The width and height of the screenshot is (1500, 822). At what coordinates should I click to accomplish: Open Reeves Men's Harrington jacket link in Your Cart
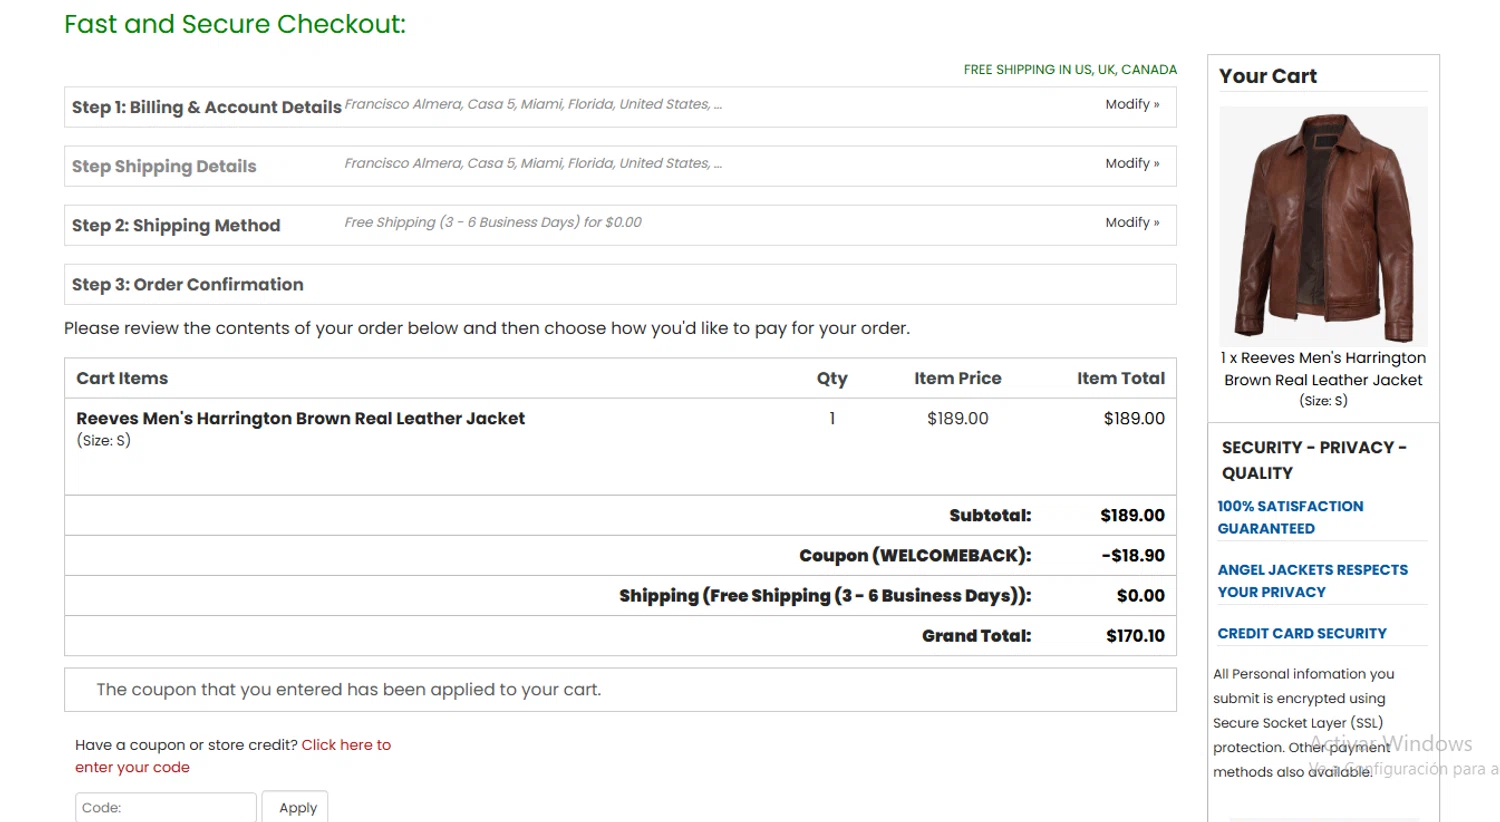[1323, 368]
